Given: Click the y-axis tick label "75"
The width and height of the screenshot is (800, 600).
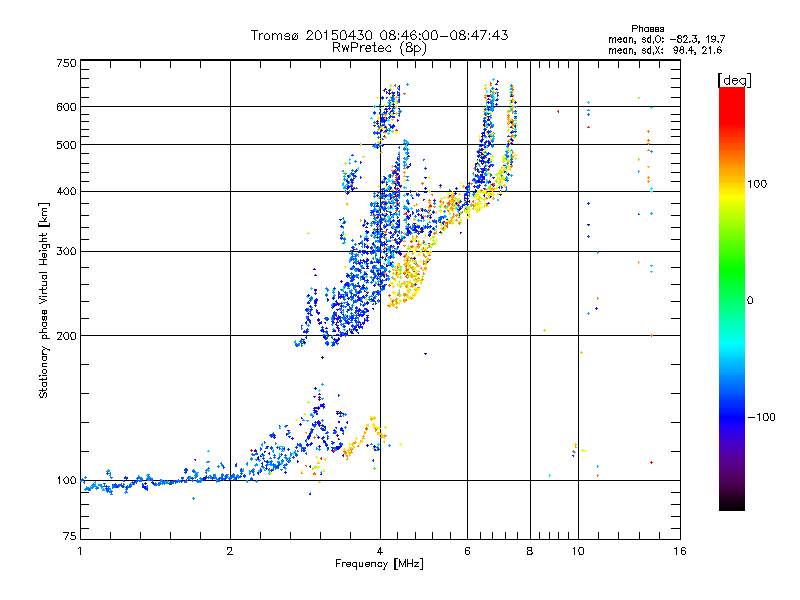Looking at the screenshot, I should coord(70,536).
